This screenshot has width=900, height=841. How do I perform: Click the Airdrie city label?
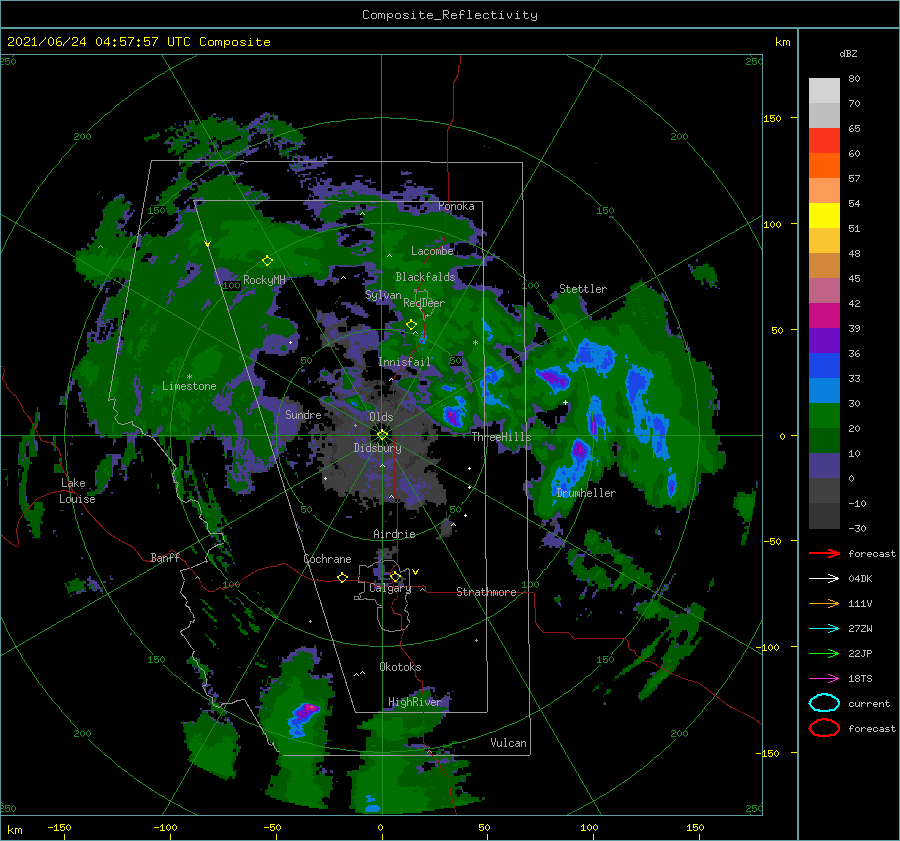coord(394,534)
